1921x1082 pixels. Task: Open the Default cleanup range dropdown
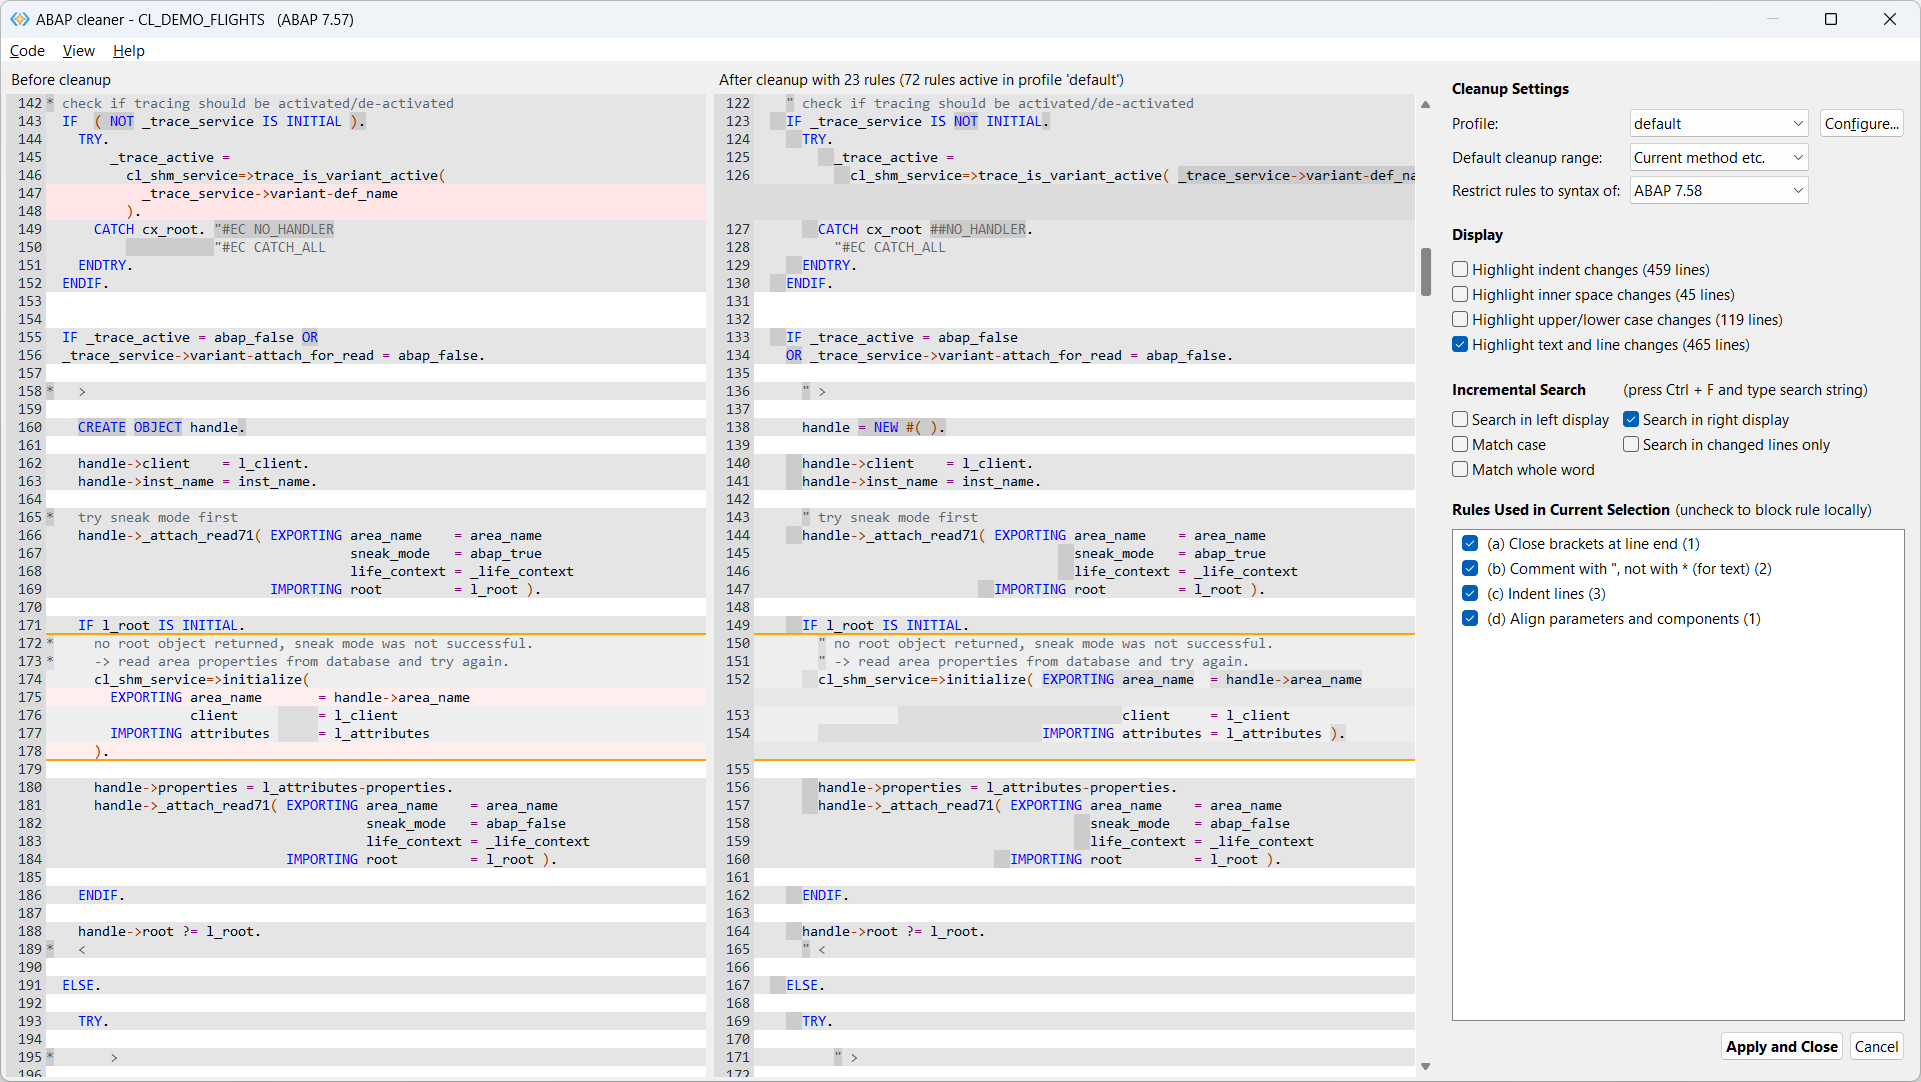[x=1718, y=158]
